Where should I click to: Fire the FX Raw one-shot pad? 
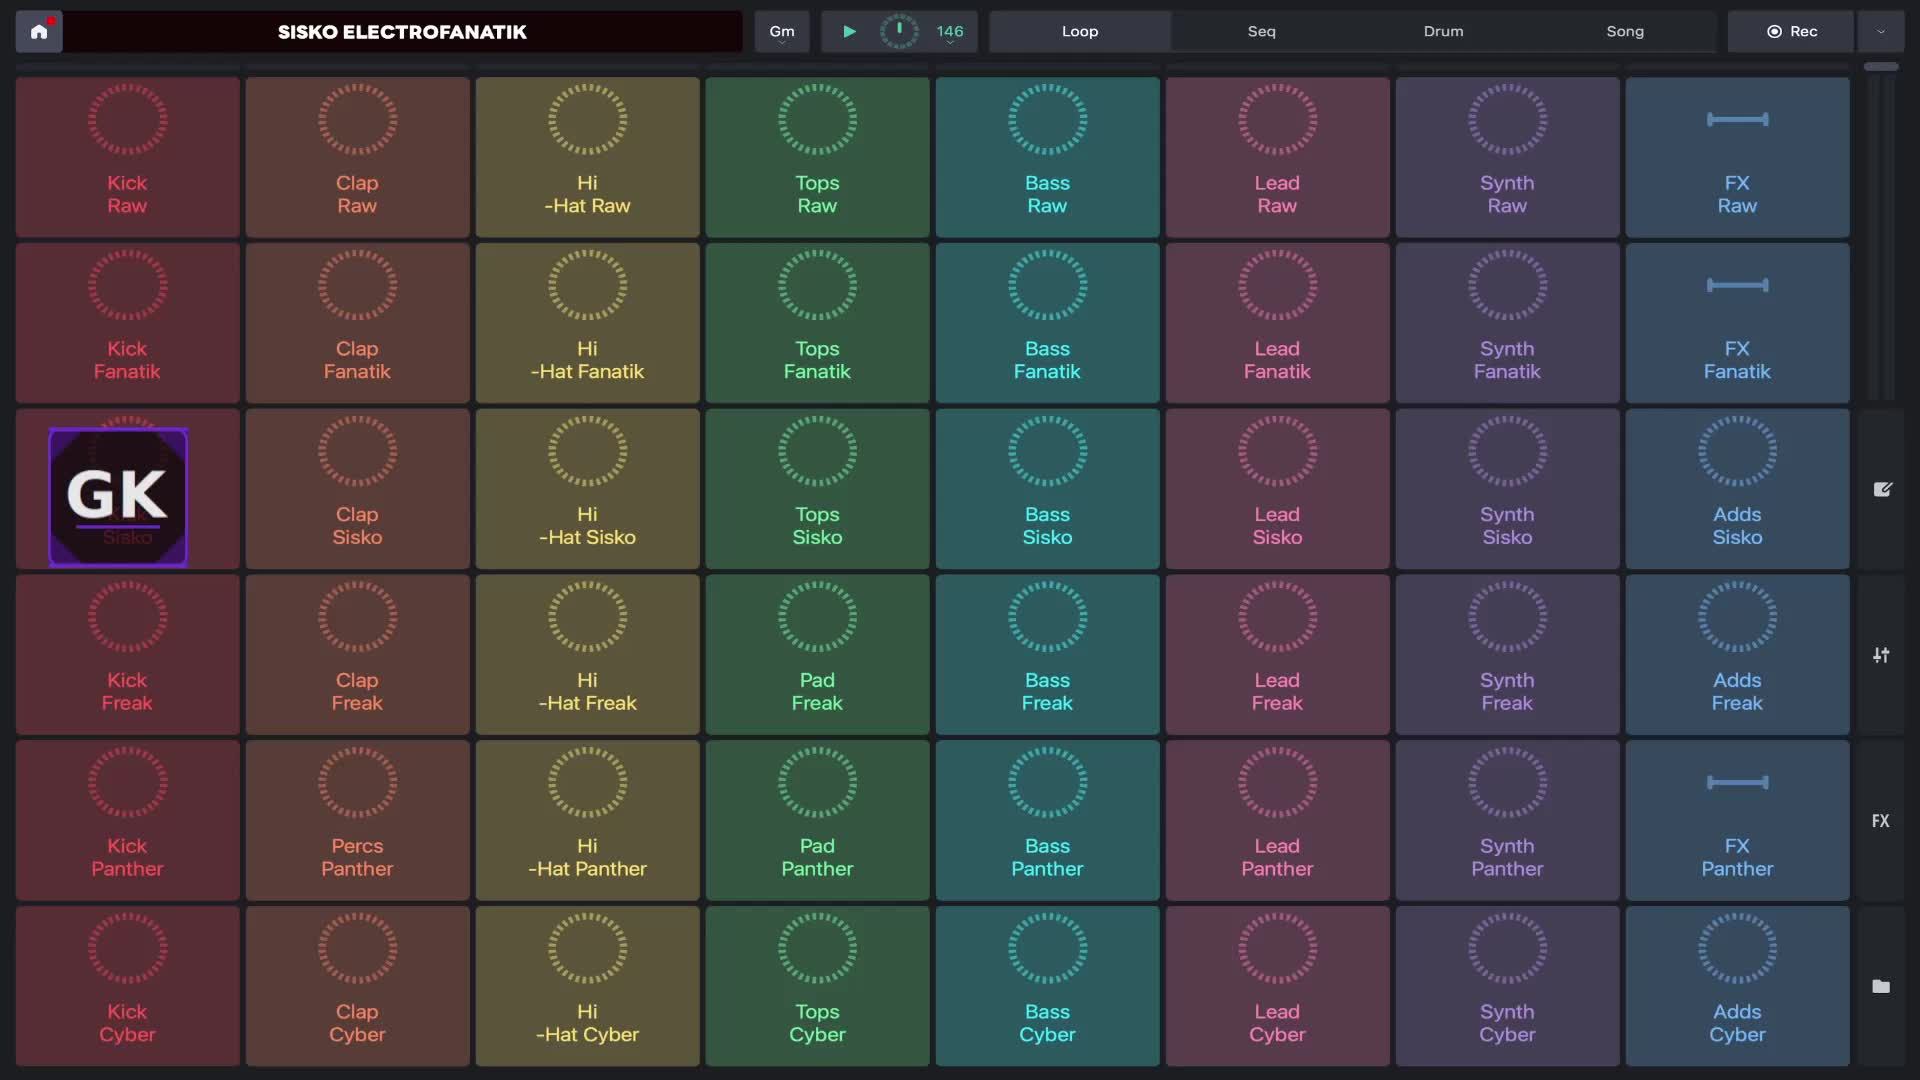(1738, 158)
